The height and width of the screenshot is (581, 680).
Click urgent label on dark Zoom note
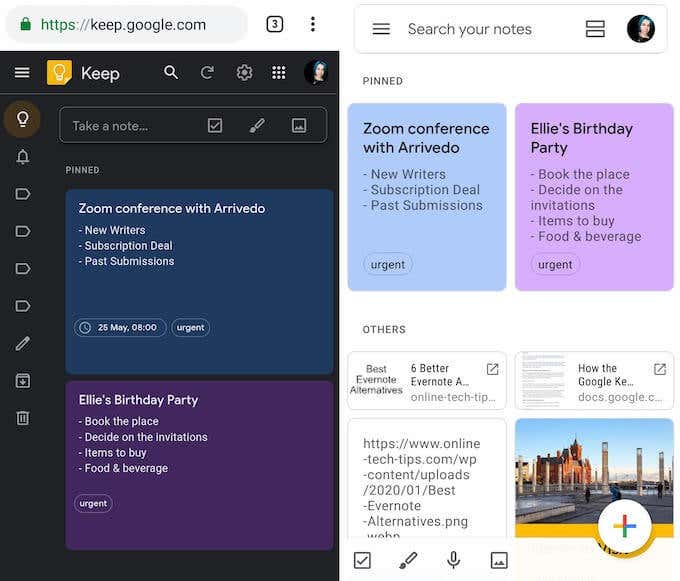click(190, 327)
